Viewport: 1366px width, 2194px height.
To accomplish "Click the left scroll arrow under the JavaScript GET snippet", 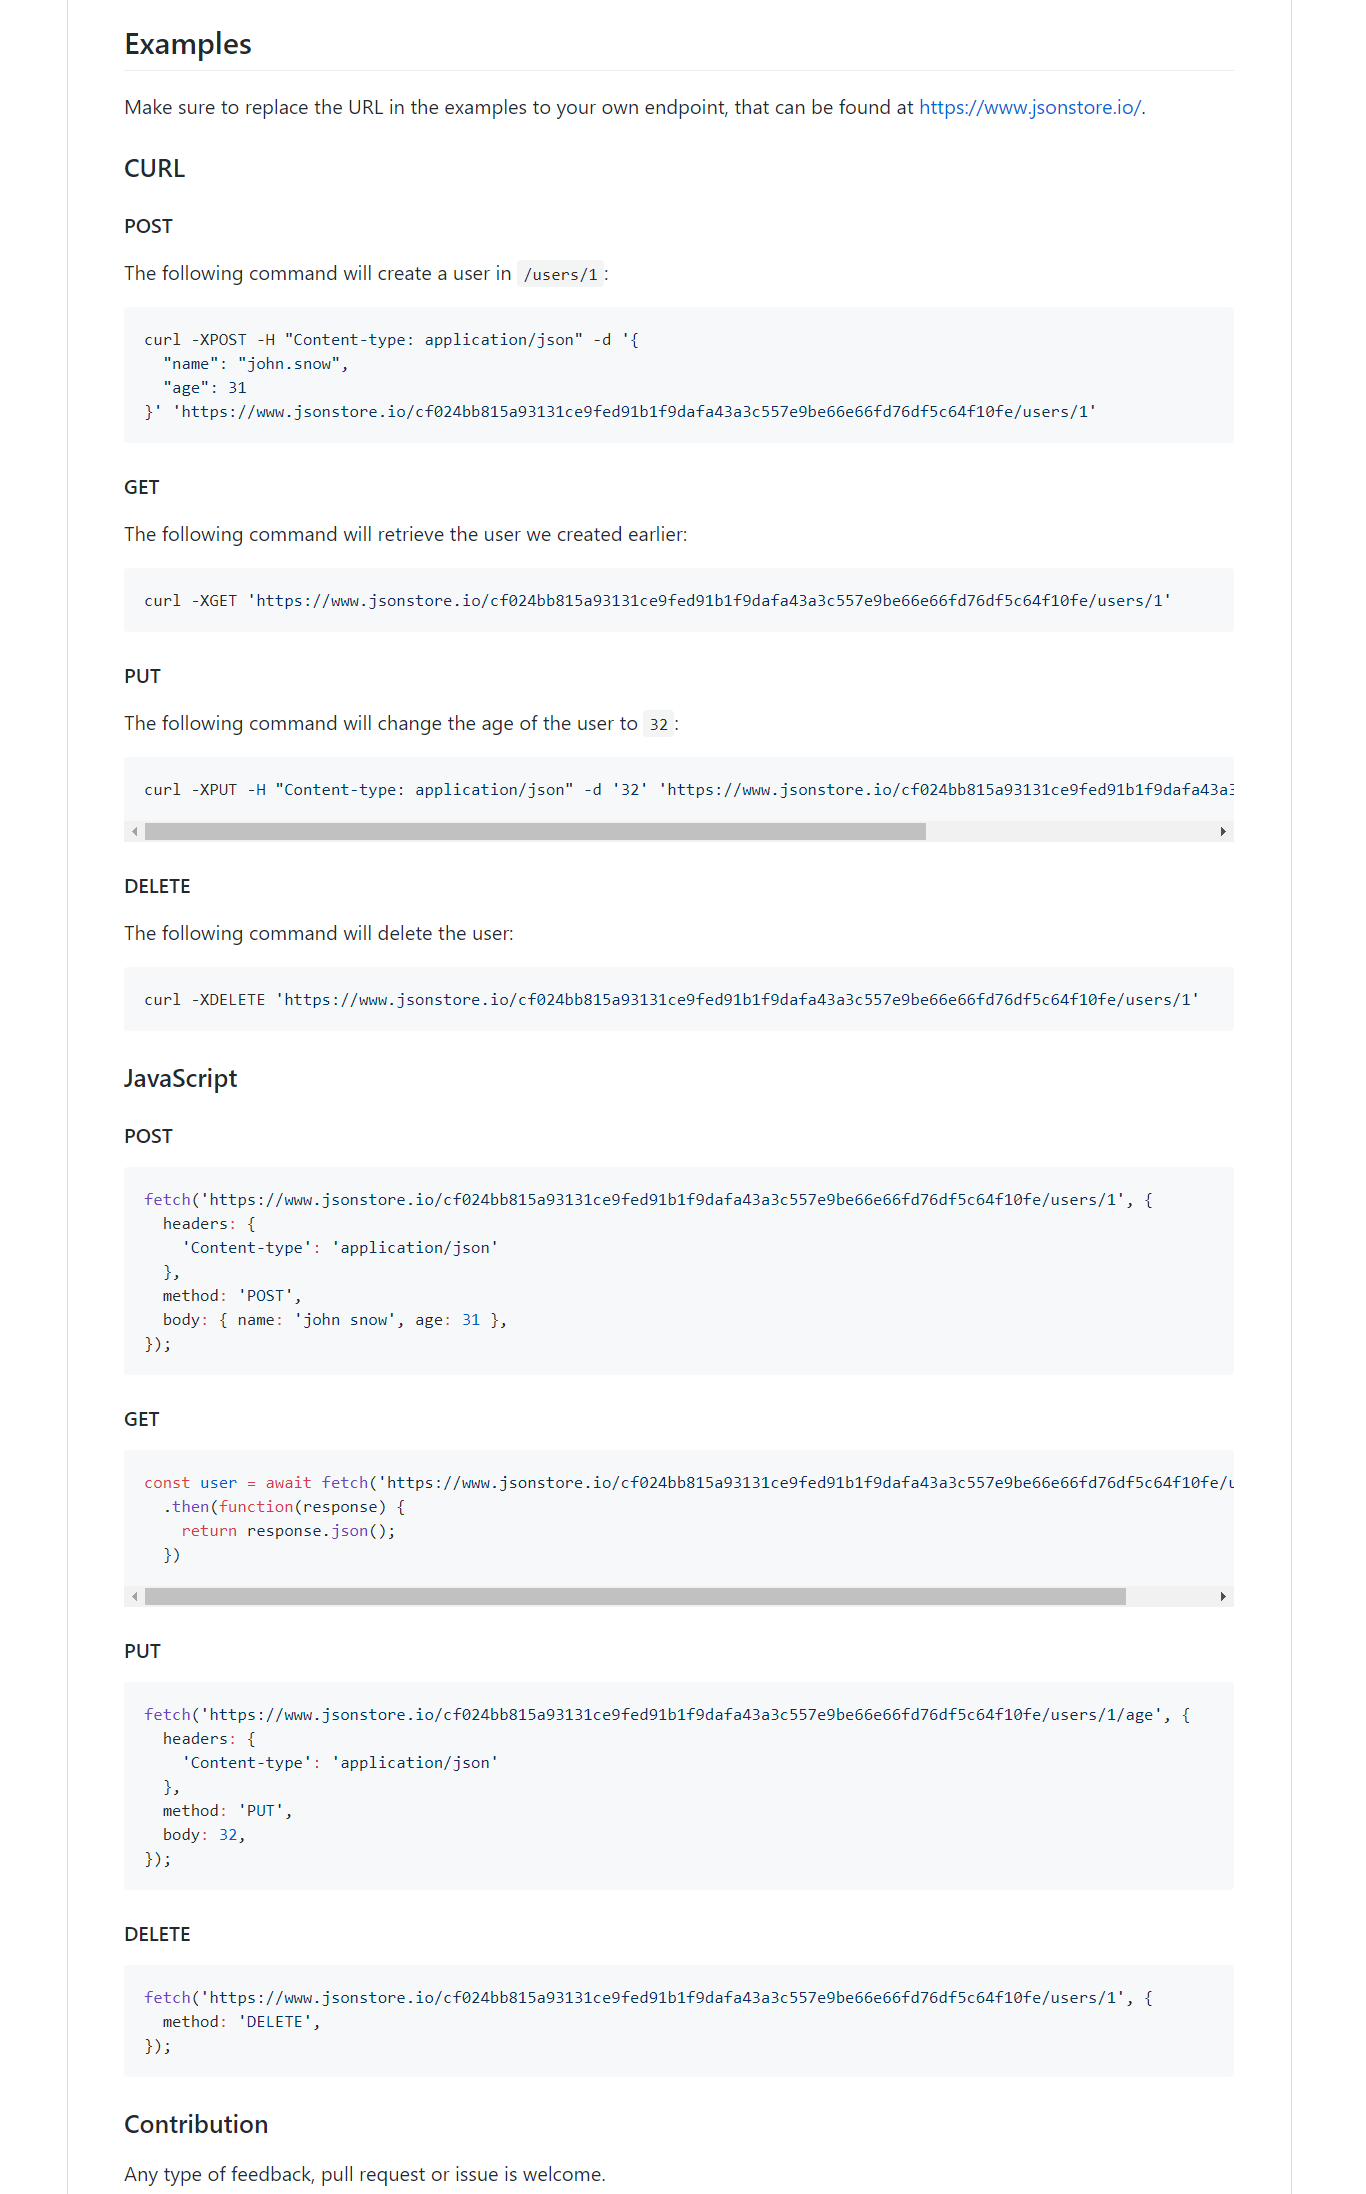I will click(133, 1597).
